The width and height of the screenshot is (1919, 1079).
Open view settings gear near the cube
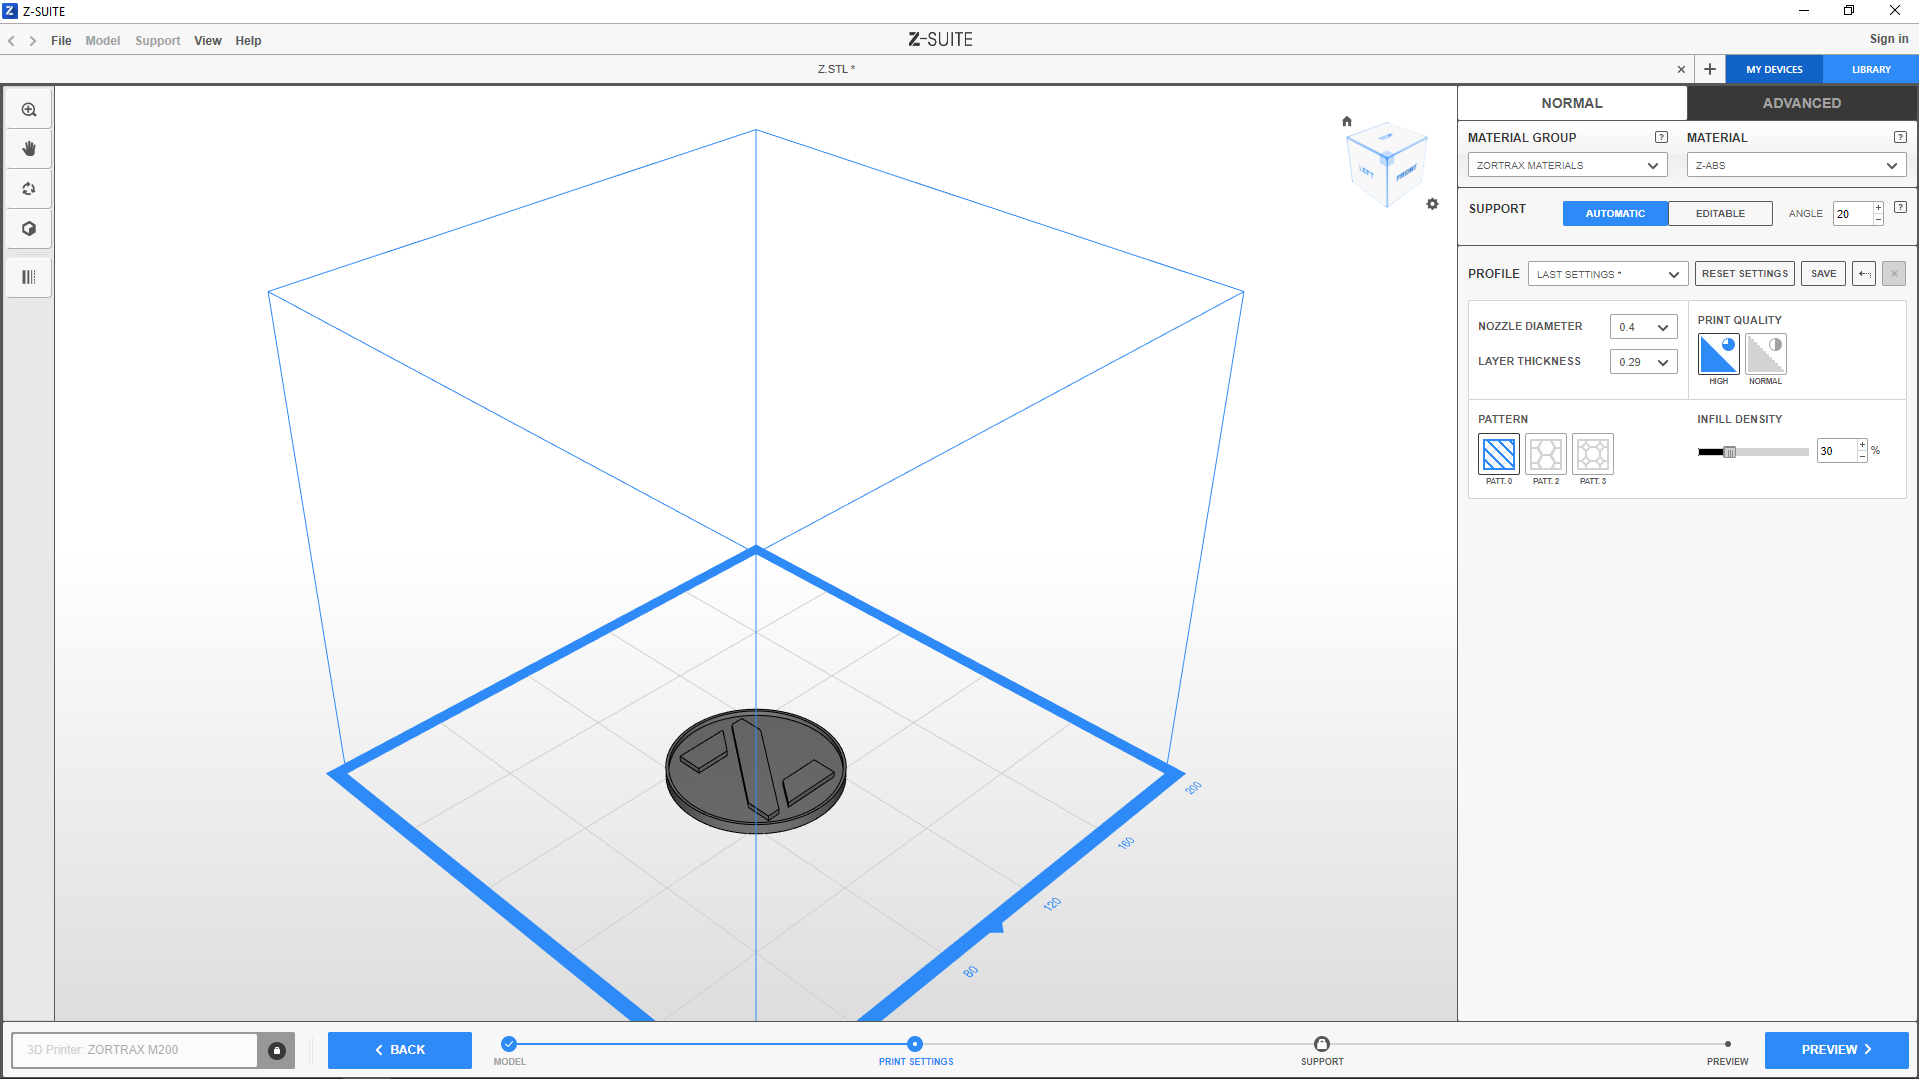[1432, 204]
